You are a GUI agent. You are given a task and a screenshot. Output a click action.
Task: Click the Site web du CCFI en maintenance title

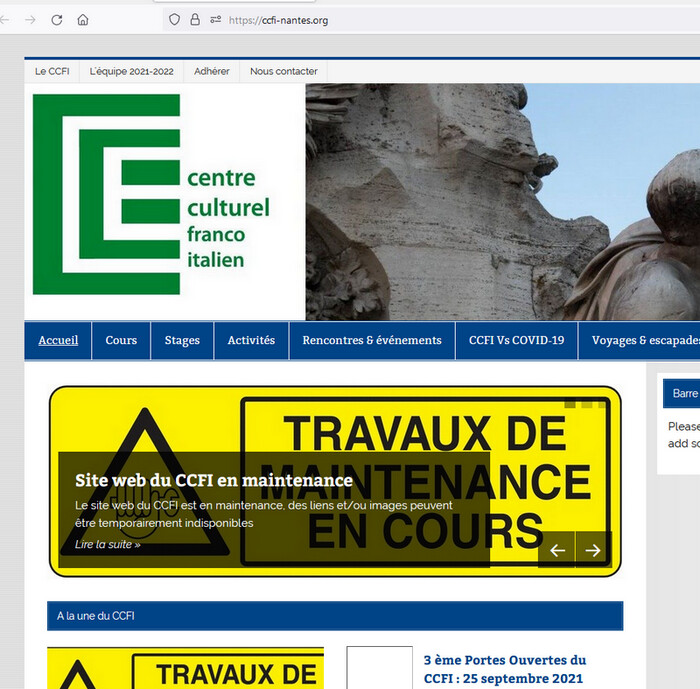(x=214, y=480)
